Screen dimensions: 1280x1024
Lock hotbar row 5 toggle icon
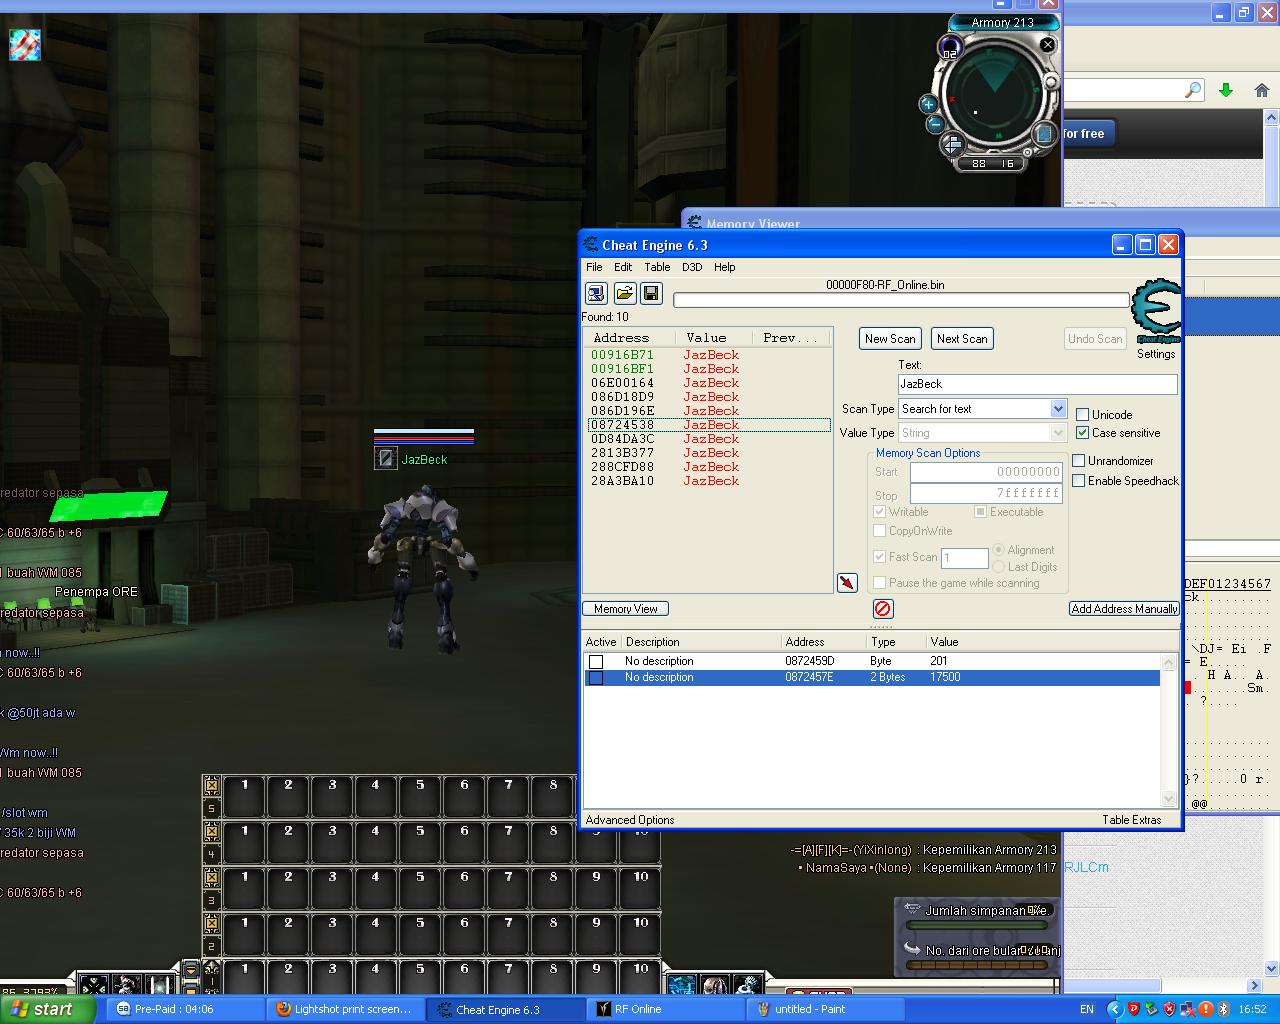(211, 786)
